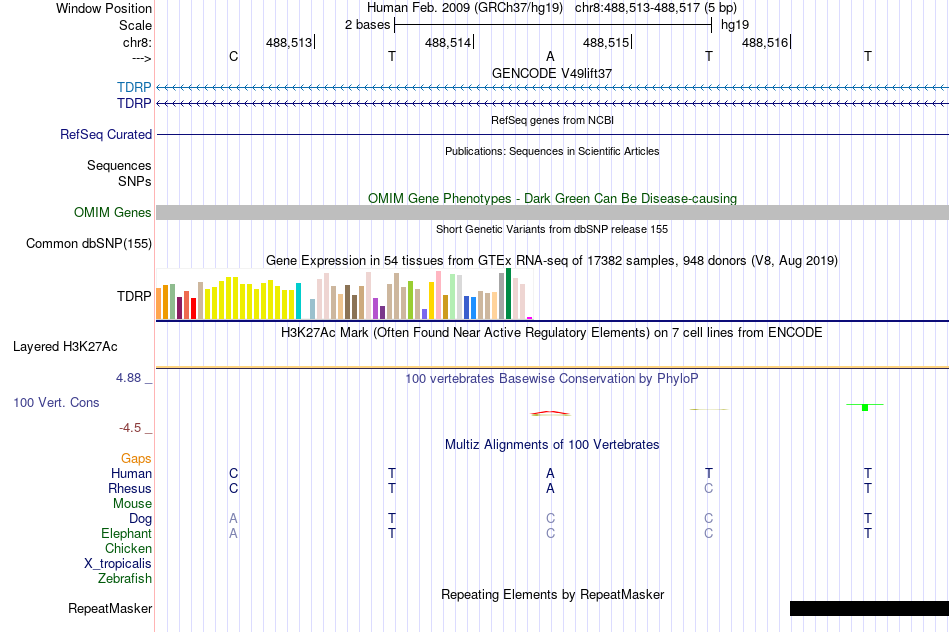The width and height of the screenshot is (950, 632).
Task: Click the hg19 text beside the scale bar
Action: 735,25
